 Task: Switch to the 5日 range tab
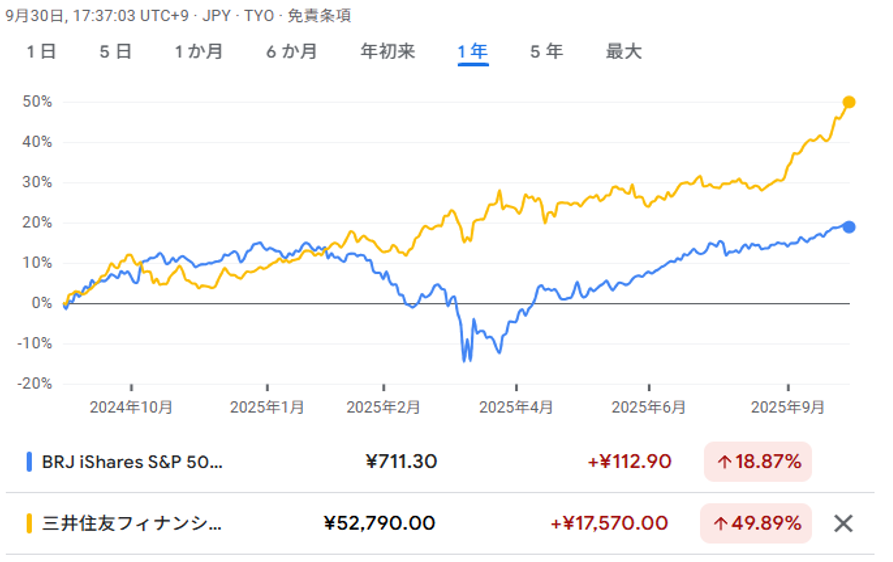115,52
